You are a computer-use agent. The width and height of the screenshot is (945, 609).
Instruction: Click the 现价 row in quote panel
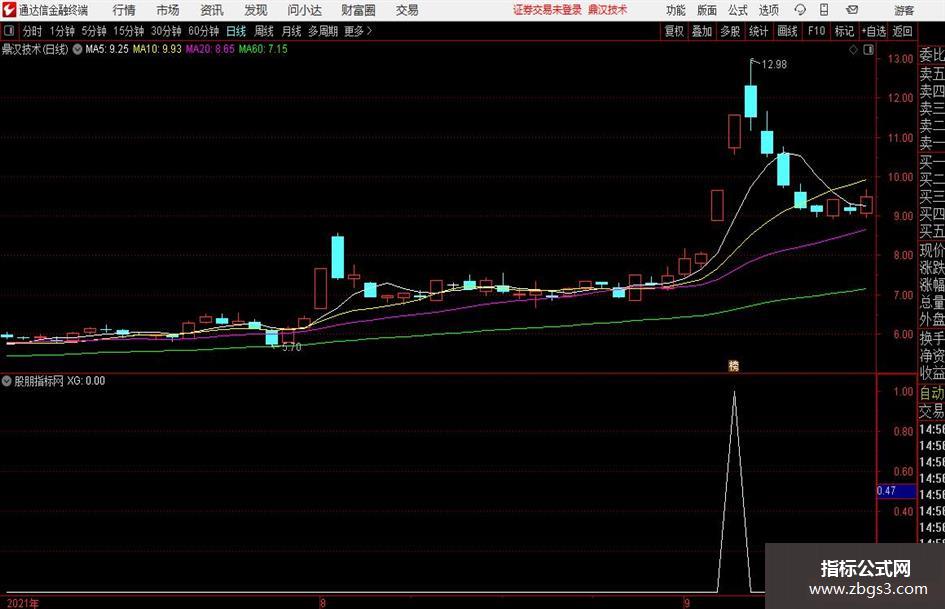tap(932, 250)
